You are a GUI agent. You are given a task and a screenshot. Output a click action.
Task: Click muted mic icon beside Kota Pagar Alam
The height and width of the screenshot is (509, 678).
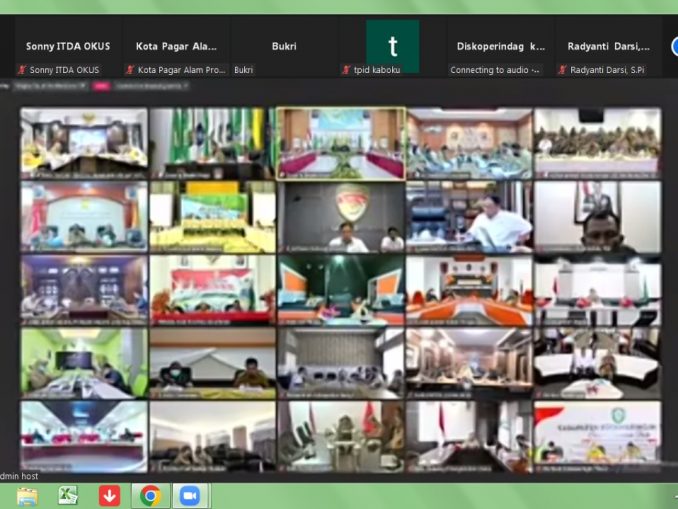pyautogui.click(x=130, y=70)
